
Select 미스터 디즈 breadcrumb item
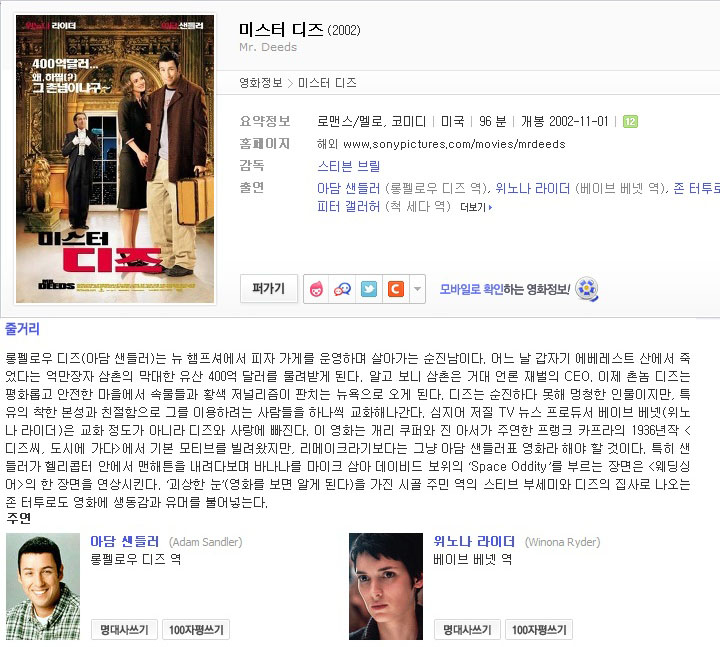coord(327,83)
